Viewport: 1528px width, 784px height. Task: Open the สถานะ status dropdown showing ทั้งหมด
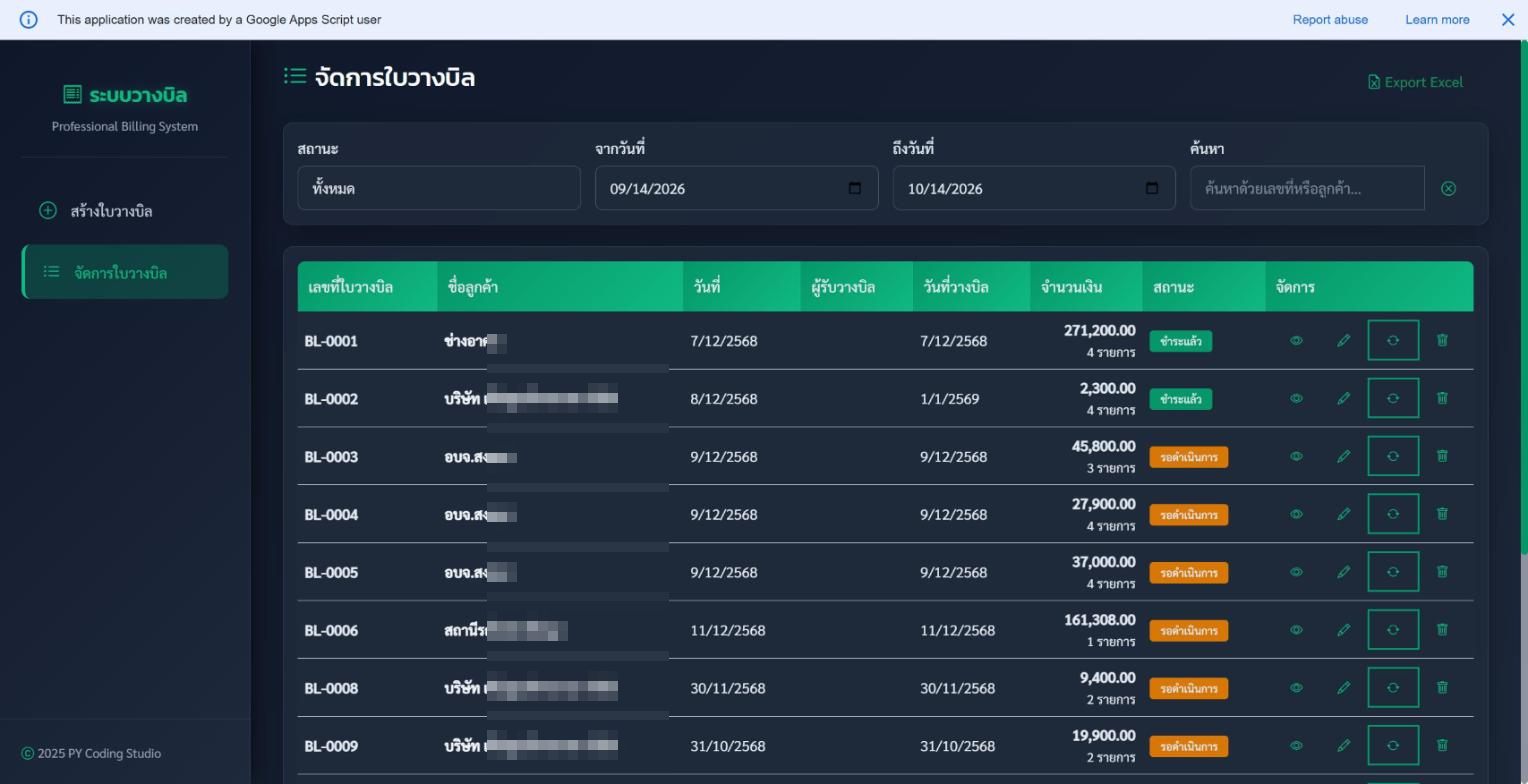click(439, 188)
